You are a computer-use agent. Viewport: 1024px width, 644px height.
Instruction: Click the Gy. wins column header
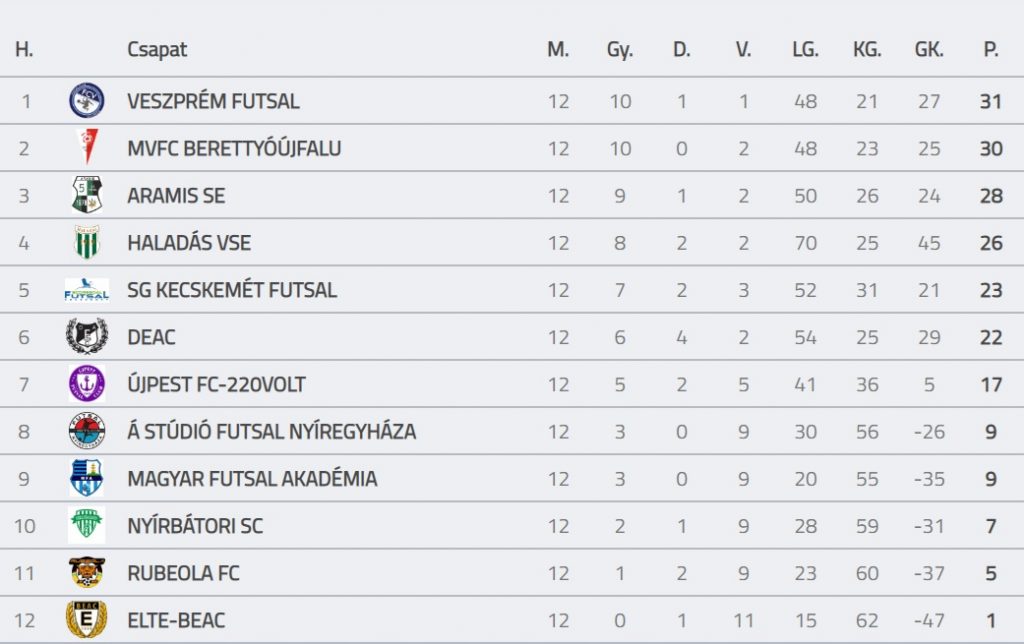click(x=620, y=50)
